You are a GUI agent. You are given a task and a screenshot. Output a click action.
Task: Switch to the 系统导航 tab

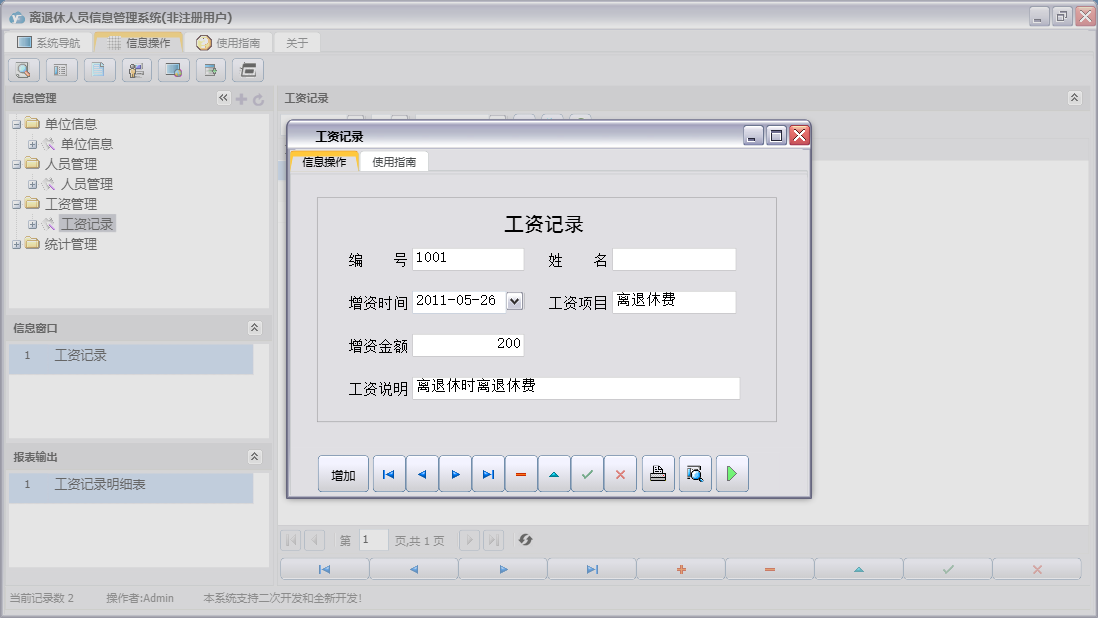(48, 43)
